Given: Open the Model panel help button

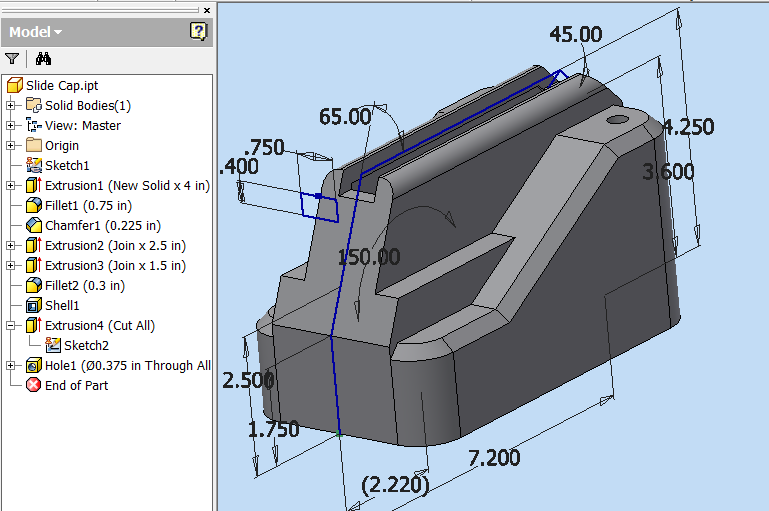Looking at the screenshot, I should [x=198, y=32].
